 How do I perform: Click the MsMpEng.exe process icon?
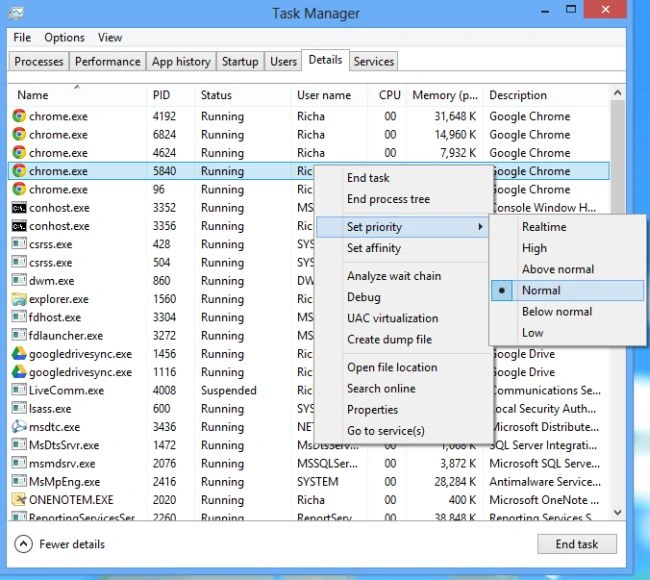[x=19, y=481]
